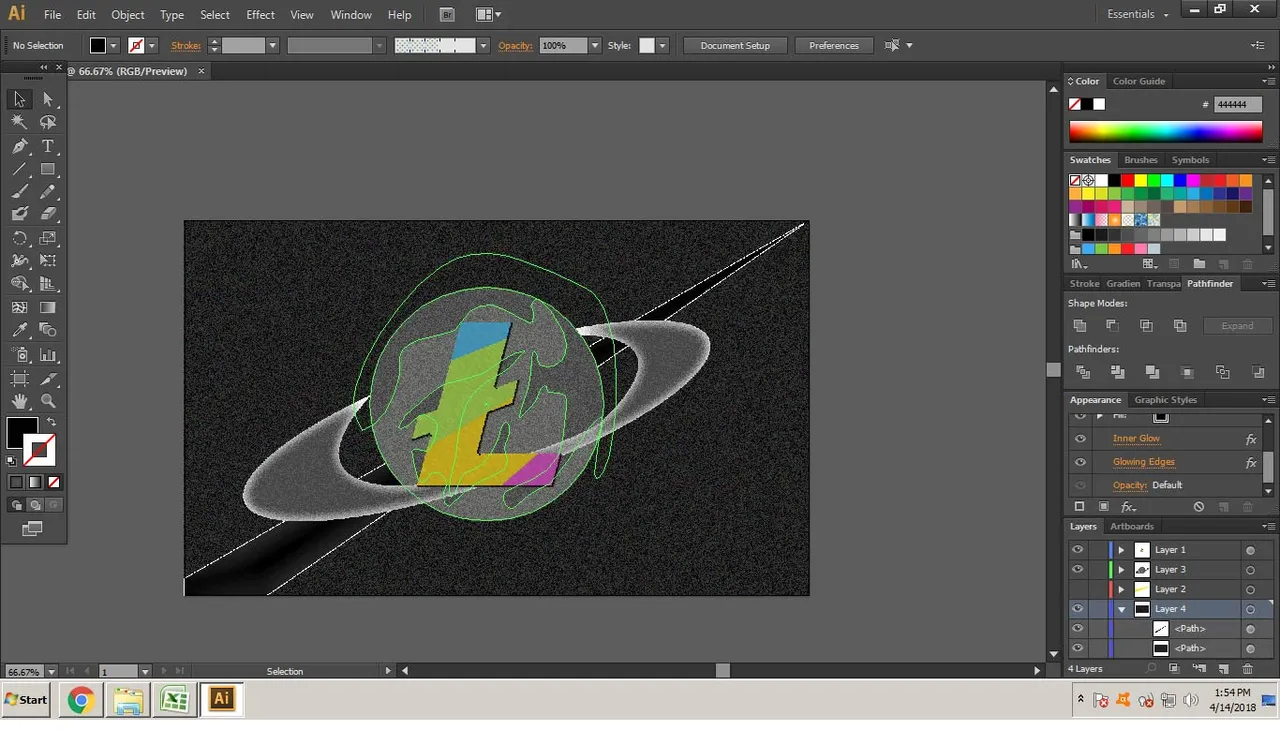Open the Window menu
Viewport: 1280px width, 730px height.
351,15
